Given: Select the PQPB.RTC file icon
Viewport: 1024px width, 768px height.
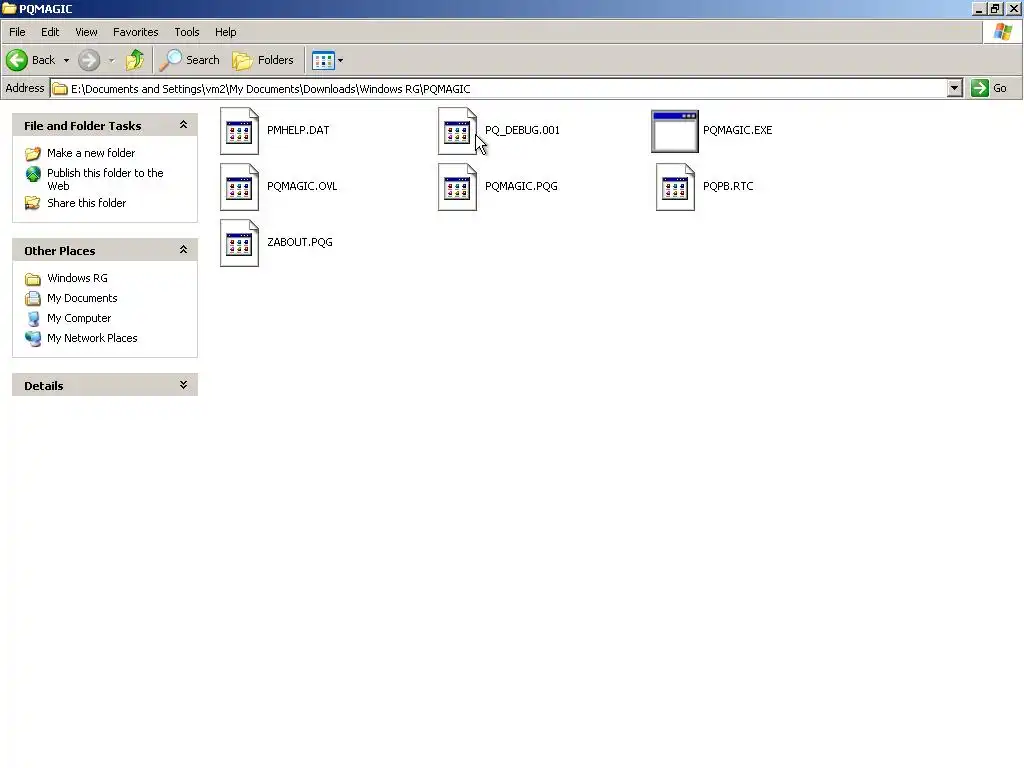Looking at the screenshot, I should pyautogui.click(x=675, y=187).
